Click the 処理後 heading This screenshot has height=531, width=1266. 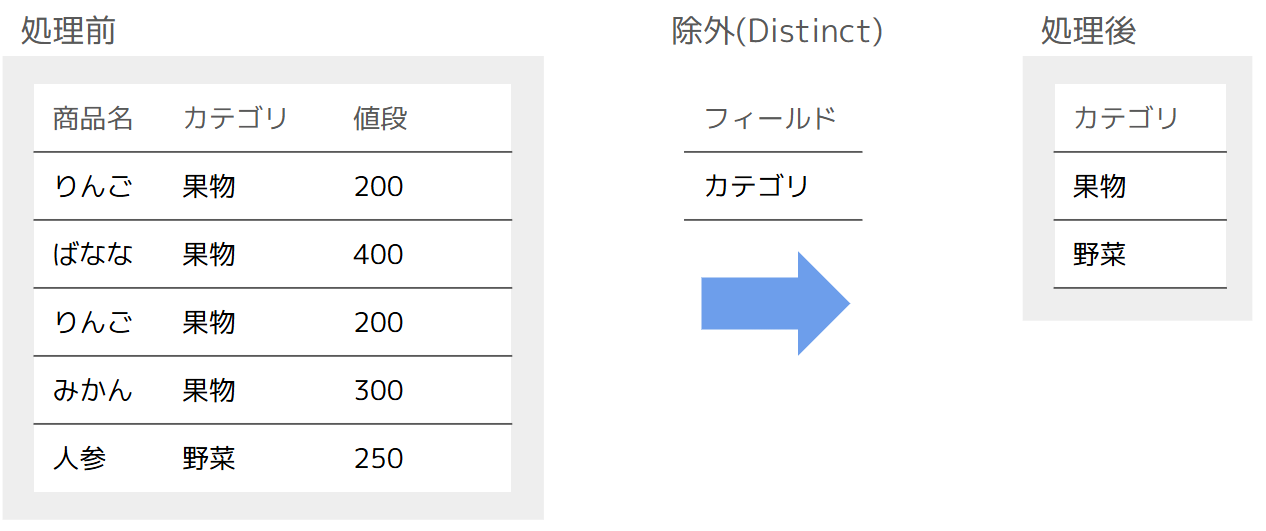click(1088, 31)
